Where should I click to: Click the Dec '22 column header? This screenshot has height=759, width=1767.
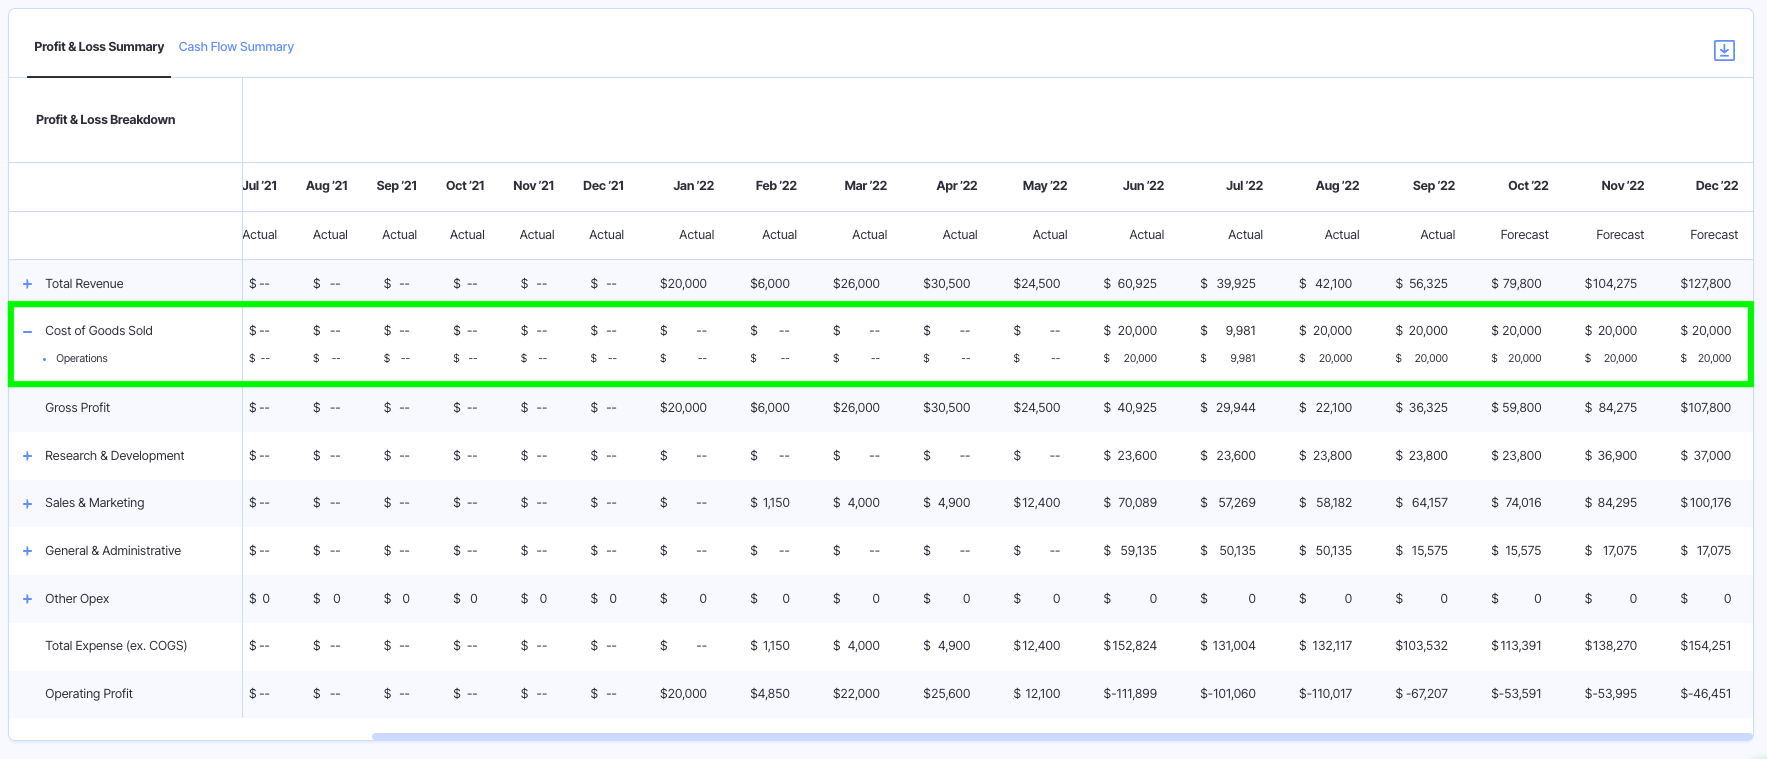tap(1716, 186)
